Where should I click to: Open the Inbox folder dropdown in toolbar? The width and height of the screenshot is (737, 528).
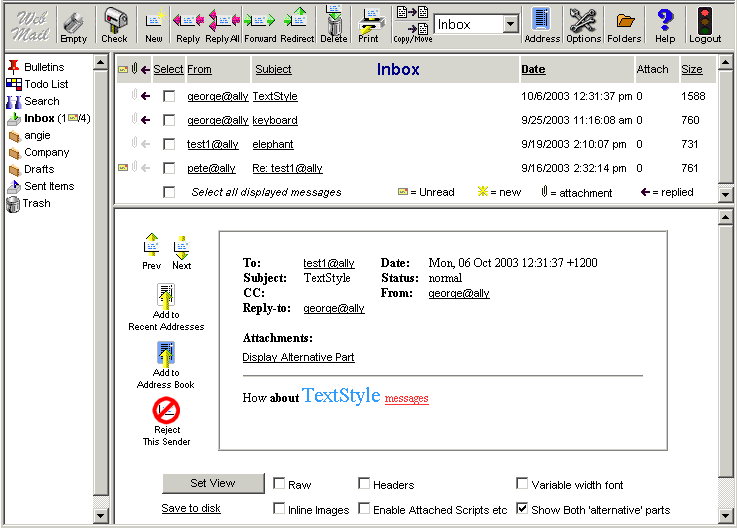510,24
